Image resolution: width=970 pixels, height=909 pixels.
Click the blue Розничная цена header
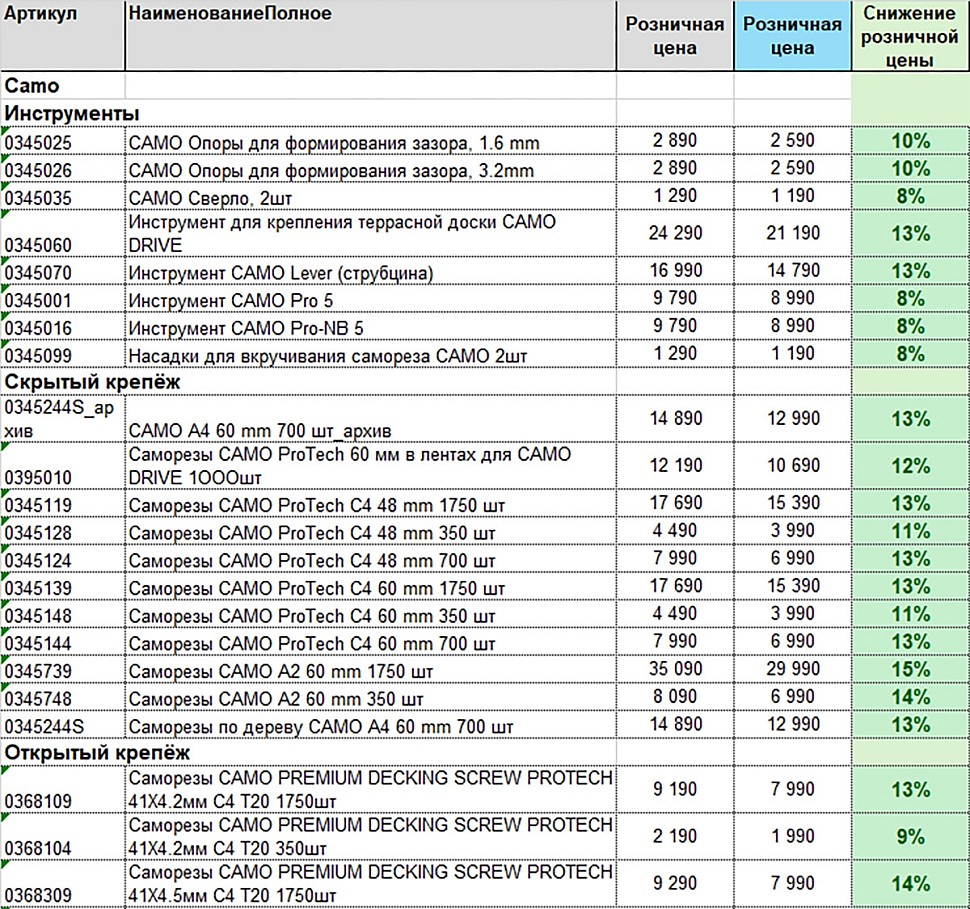pos(792,35)
